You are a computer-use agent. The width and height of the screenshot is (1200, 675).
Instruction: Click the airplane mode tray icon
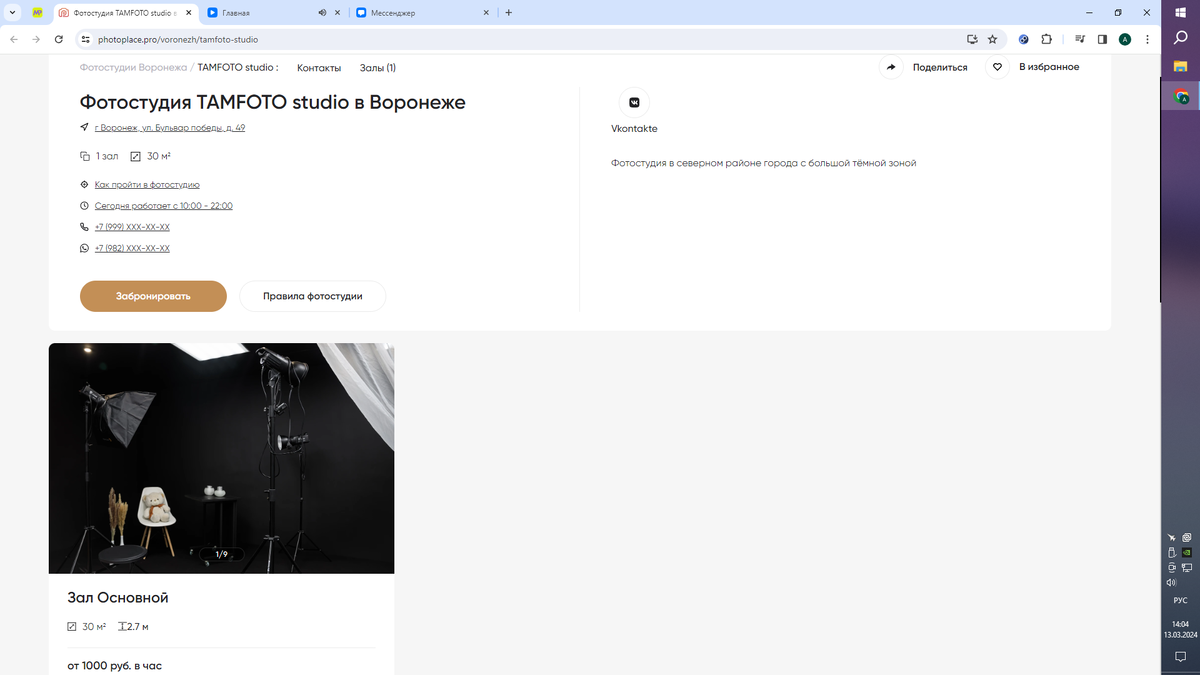[1171, 537]
